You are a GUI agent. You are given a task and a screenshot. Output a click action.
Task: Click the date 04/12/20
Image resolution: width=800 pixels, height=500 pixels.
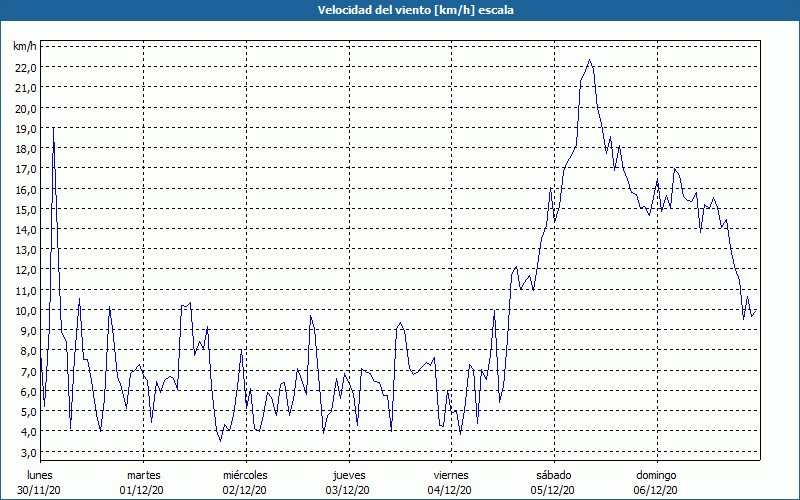pyautogui.click(x=450, y=490)
